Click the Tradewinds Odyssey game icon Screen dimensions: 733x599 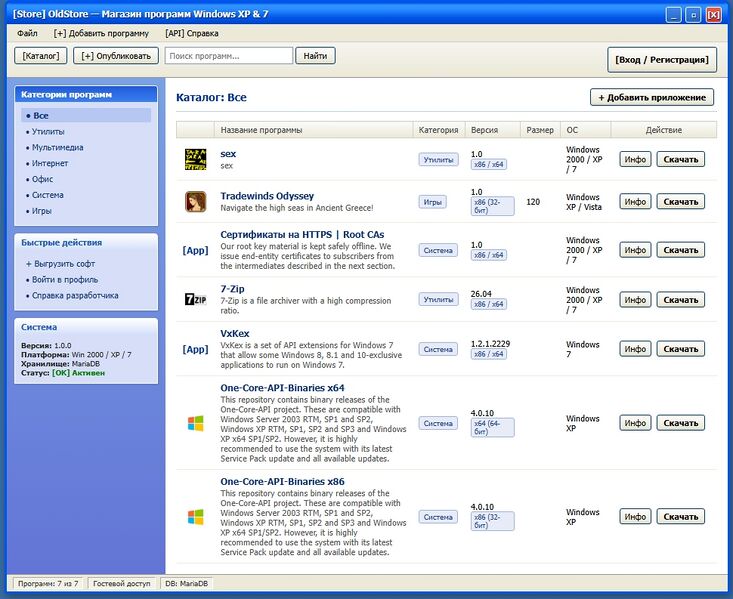pyautogui.click(x=195, y=202)
